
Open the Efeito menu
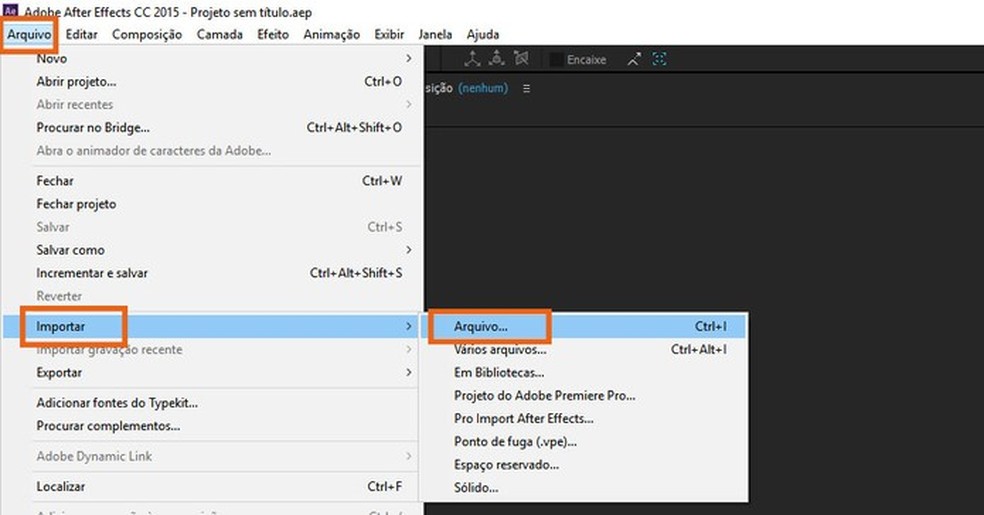click(273, 35)
